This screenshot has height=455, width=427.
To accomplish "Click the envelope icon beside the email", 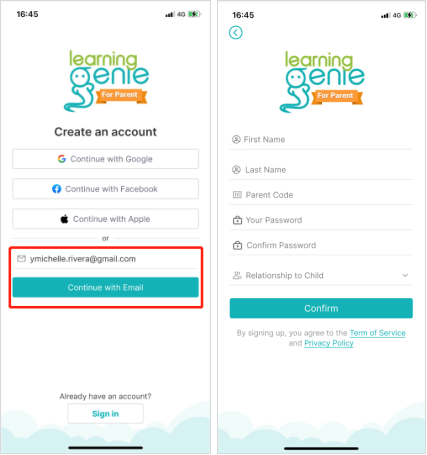I will tap(21, 259).
